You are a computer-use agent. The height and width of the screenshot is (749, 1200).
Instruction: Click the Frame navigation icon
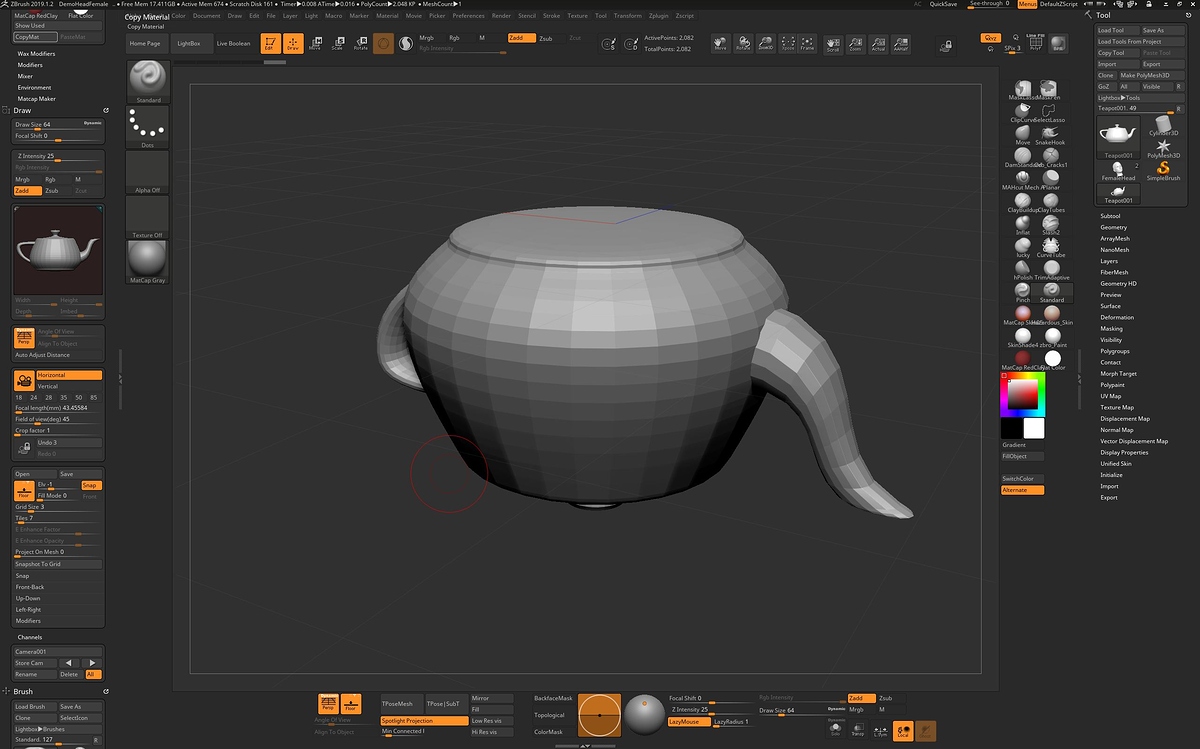[808, 44]
